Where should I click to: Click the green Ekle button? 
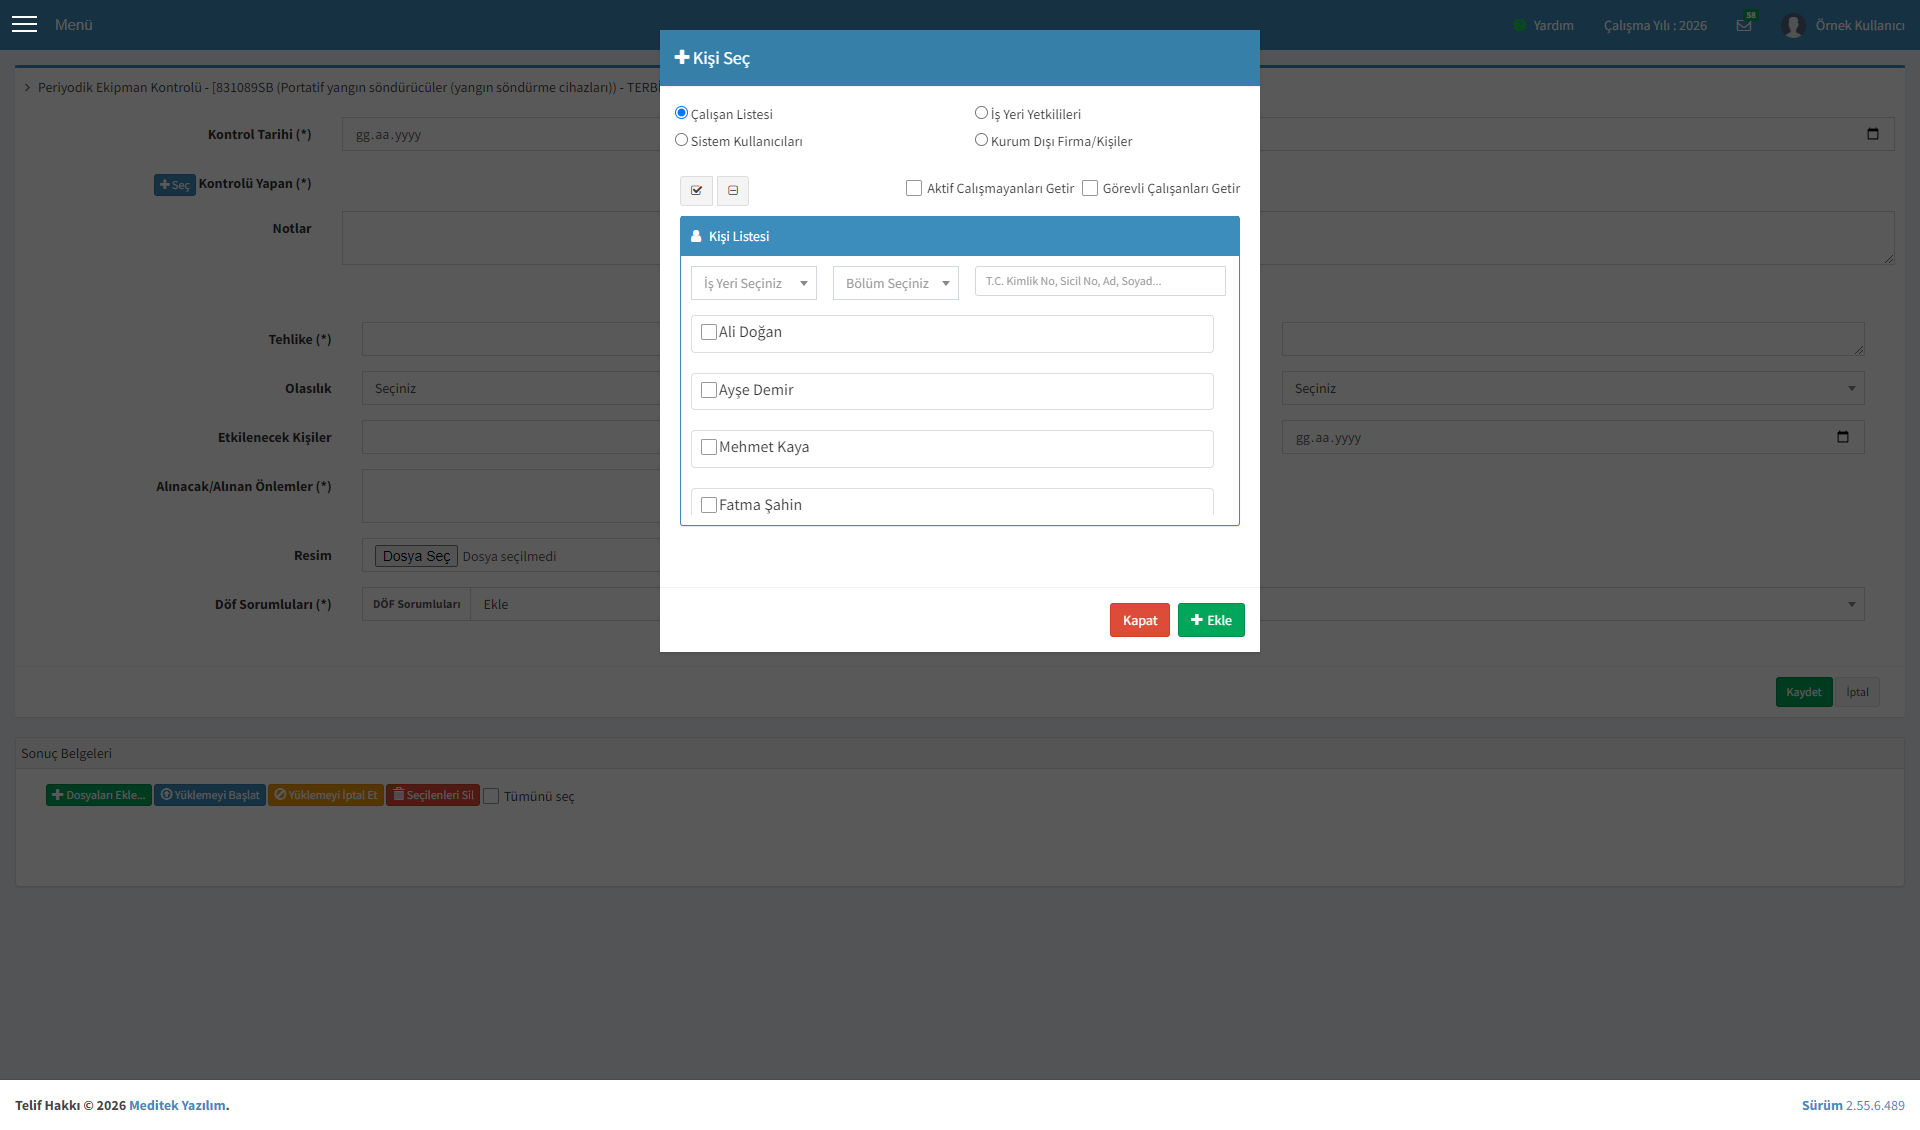1211,620
